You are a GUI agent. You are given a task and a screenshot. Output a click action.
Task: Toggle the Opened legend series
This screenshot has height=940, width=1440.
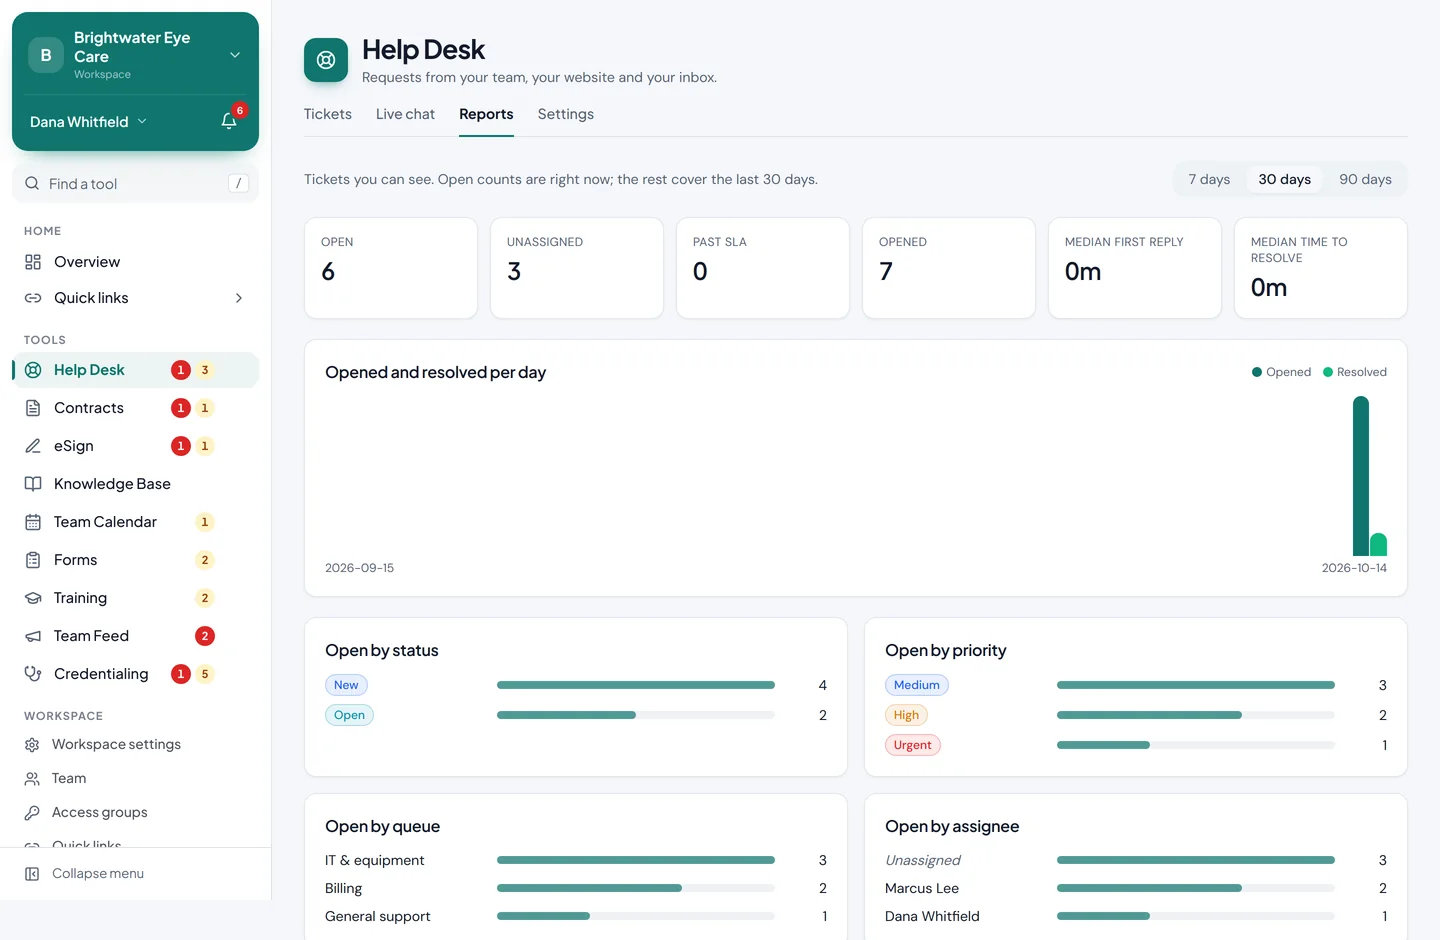[1281, 372]
